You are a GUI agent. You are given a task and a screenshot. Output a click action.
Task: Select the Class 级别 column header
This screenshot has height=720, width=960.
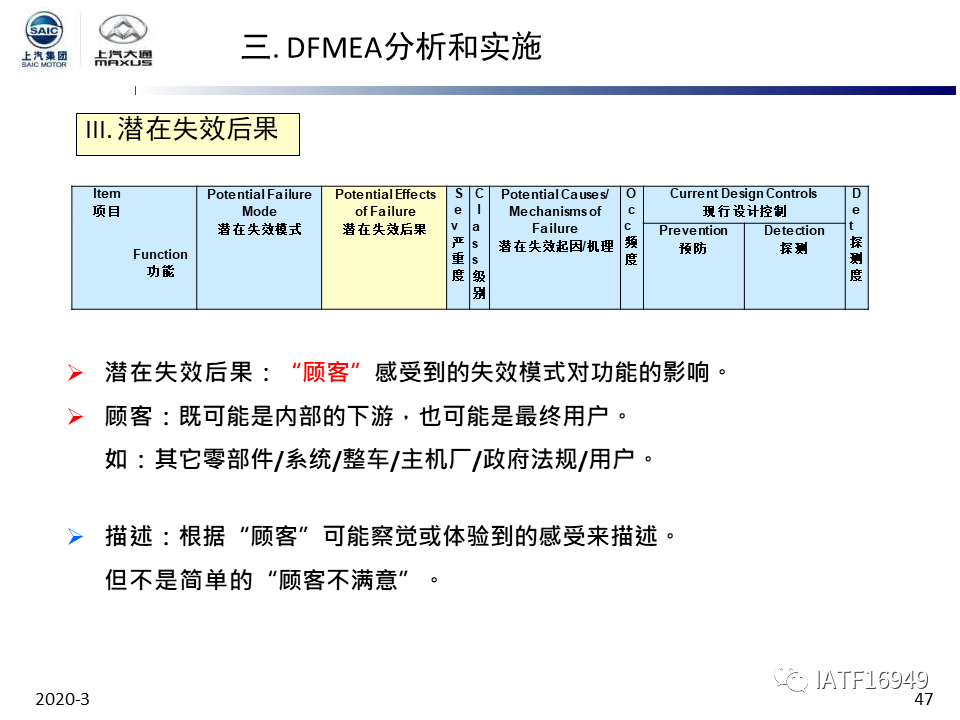coord(479,247)
